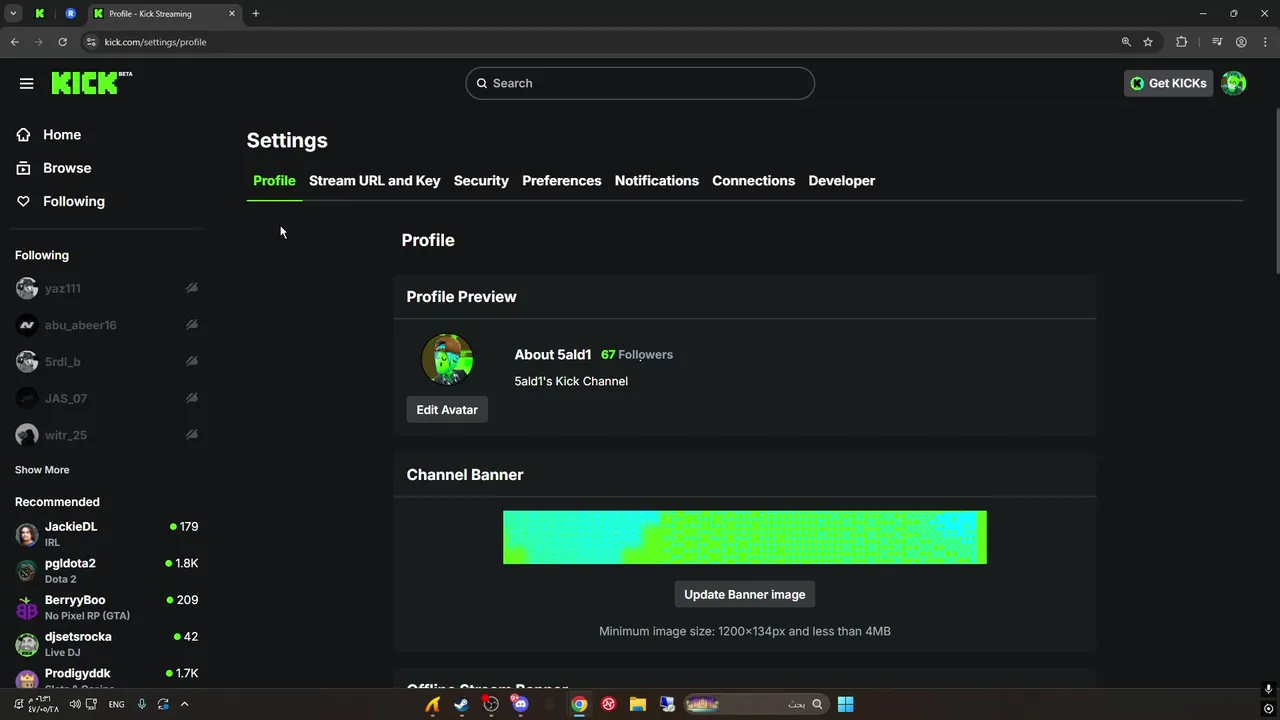The height and width of the screenshot is (720, 1280).
Task: Click the Windows Start button
Action: tap(845, 704)
